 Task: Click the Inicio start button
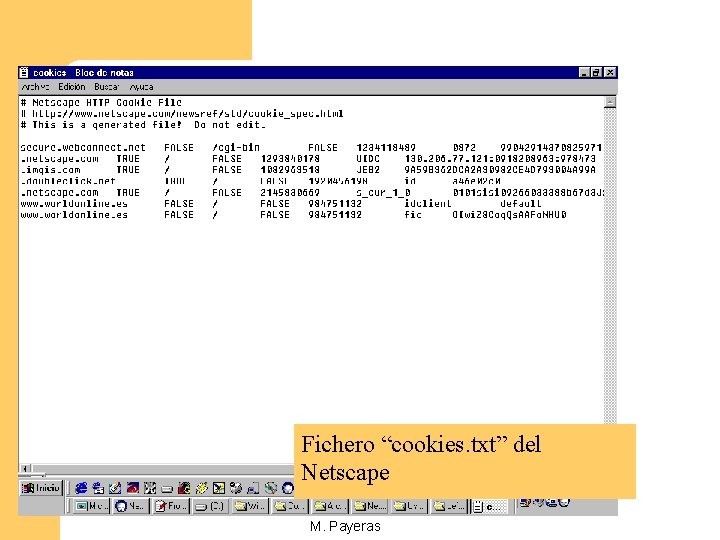point(41,488)
